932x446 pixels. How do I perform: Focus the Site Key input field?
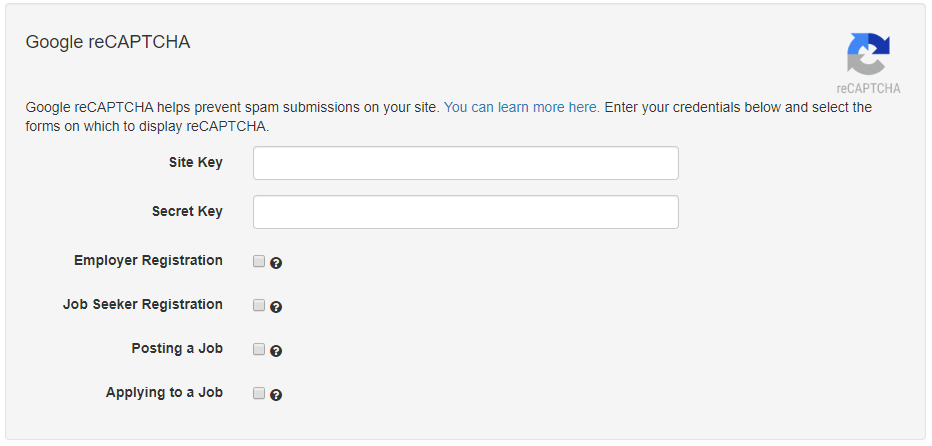pyautogui.click(x=465, y=163)
